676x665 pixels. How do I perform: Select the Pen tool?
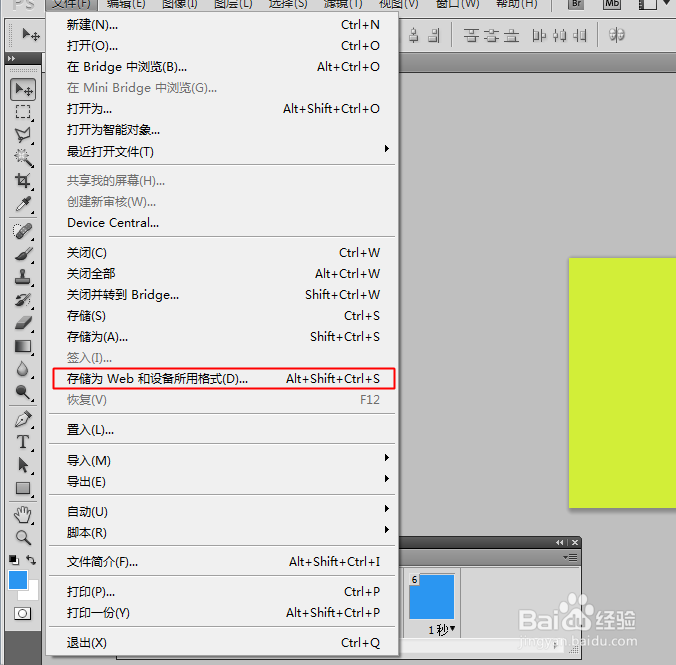(x=23, y=419)
